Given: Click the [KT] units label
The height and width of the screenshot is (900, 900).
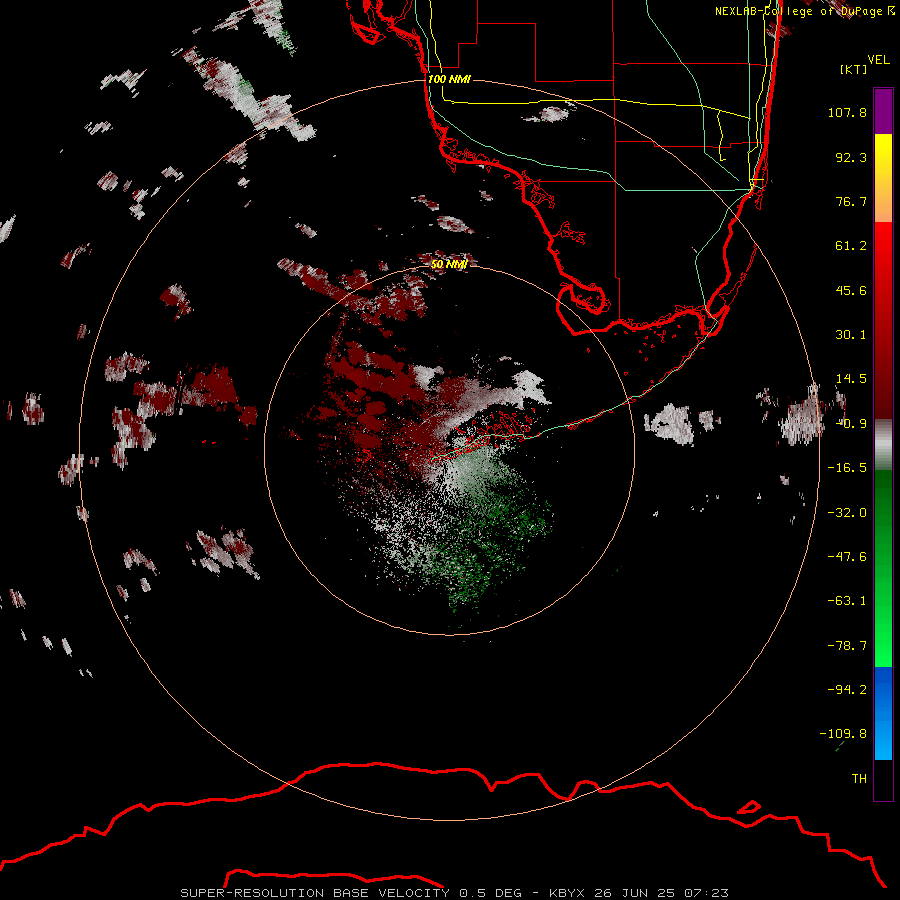Looking at the screenshot, I should [x=853, y=69].
